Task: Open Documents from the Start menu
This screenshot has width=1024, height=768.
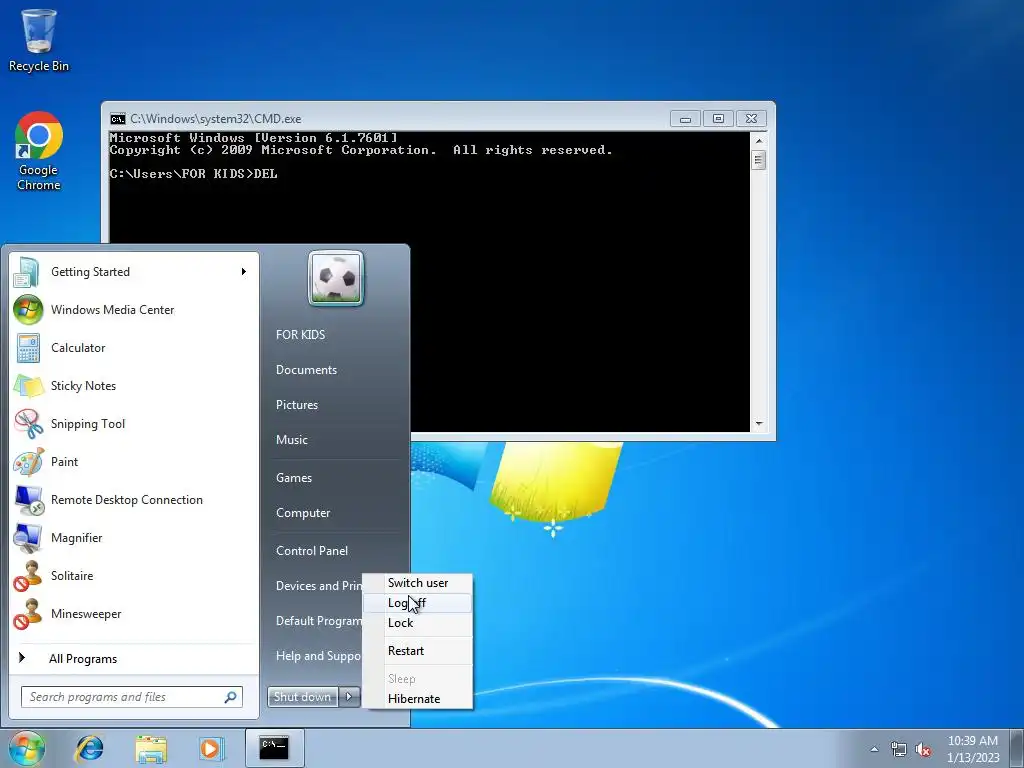Action: click(306, 370)
